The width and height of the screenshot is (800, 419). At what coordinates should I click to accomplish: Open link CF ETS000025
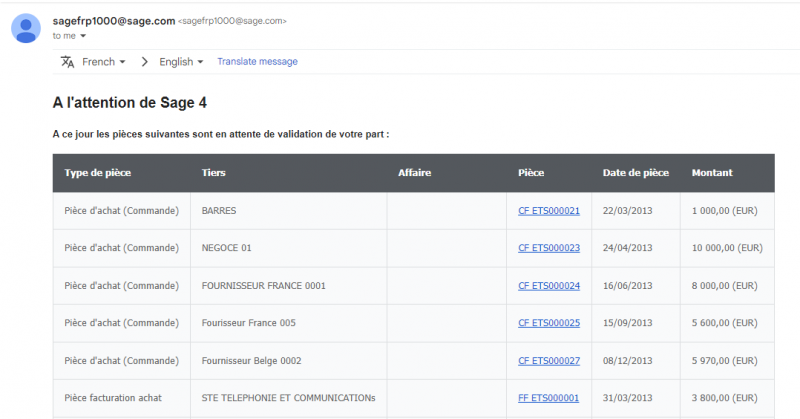(549, 323)
